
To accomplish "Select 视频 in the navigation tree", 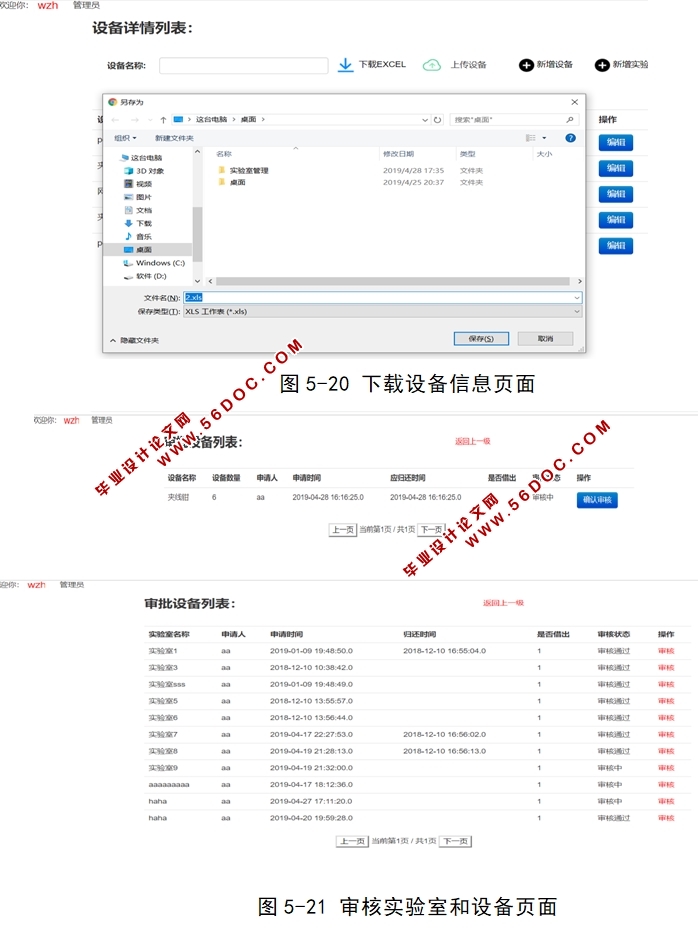I will [139, 184].
